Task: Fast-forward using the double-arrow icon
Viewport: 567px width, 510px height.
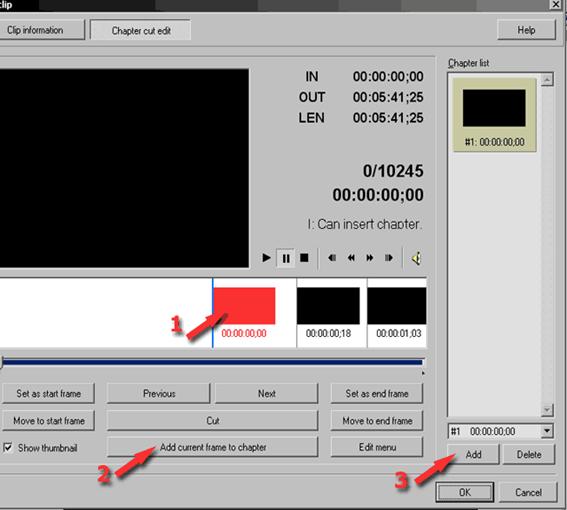Action: point(370,258)
